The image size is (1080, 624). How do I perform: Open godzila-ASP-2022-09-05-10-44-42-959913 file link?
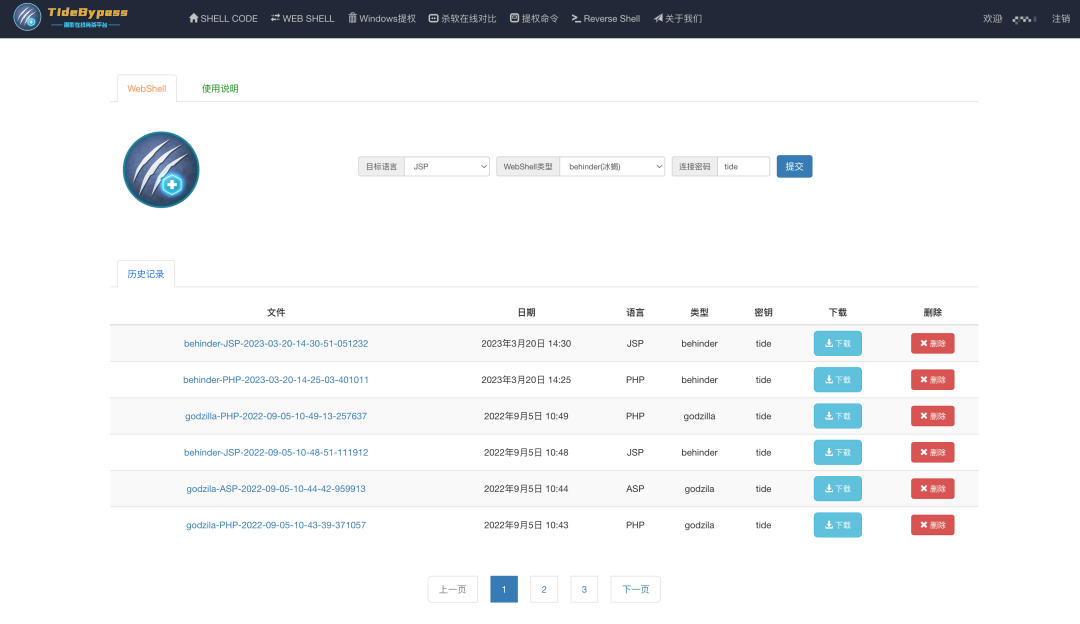pos(276,489)
